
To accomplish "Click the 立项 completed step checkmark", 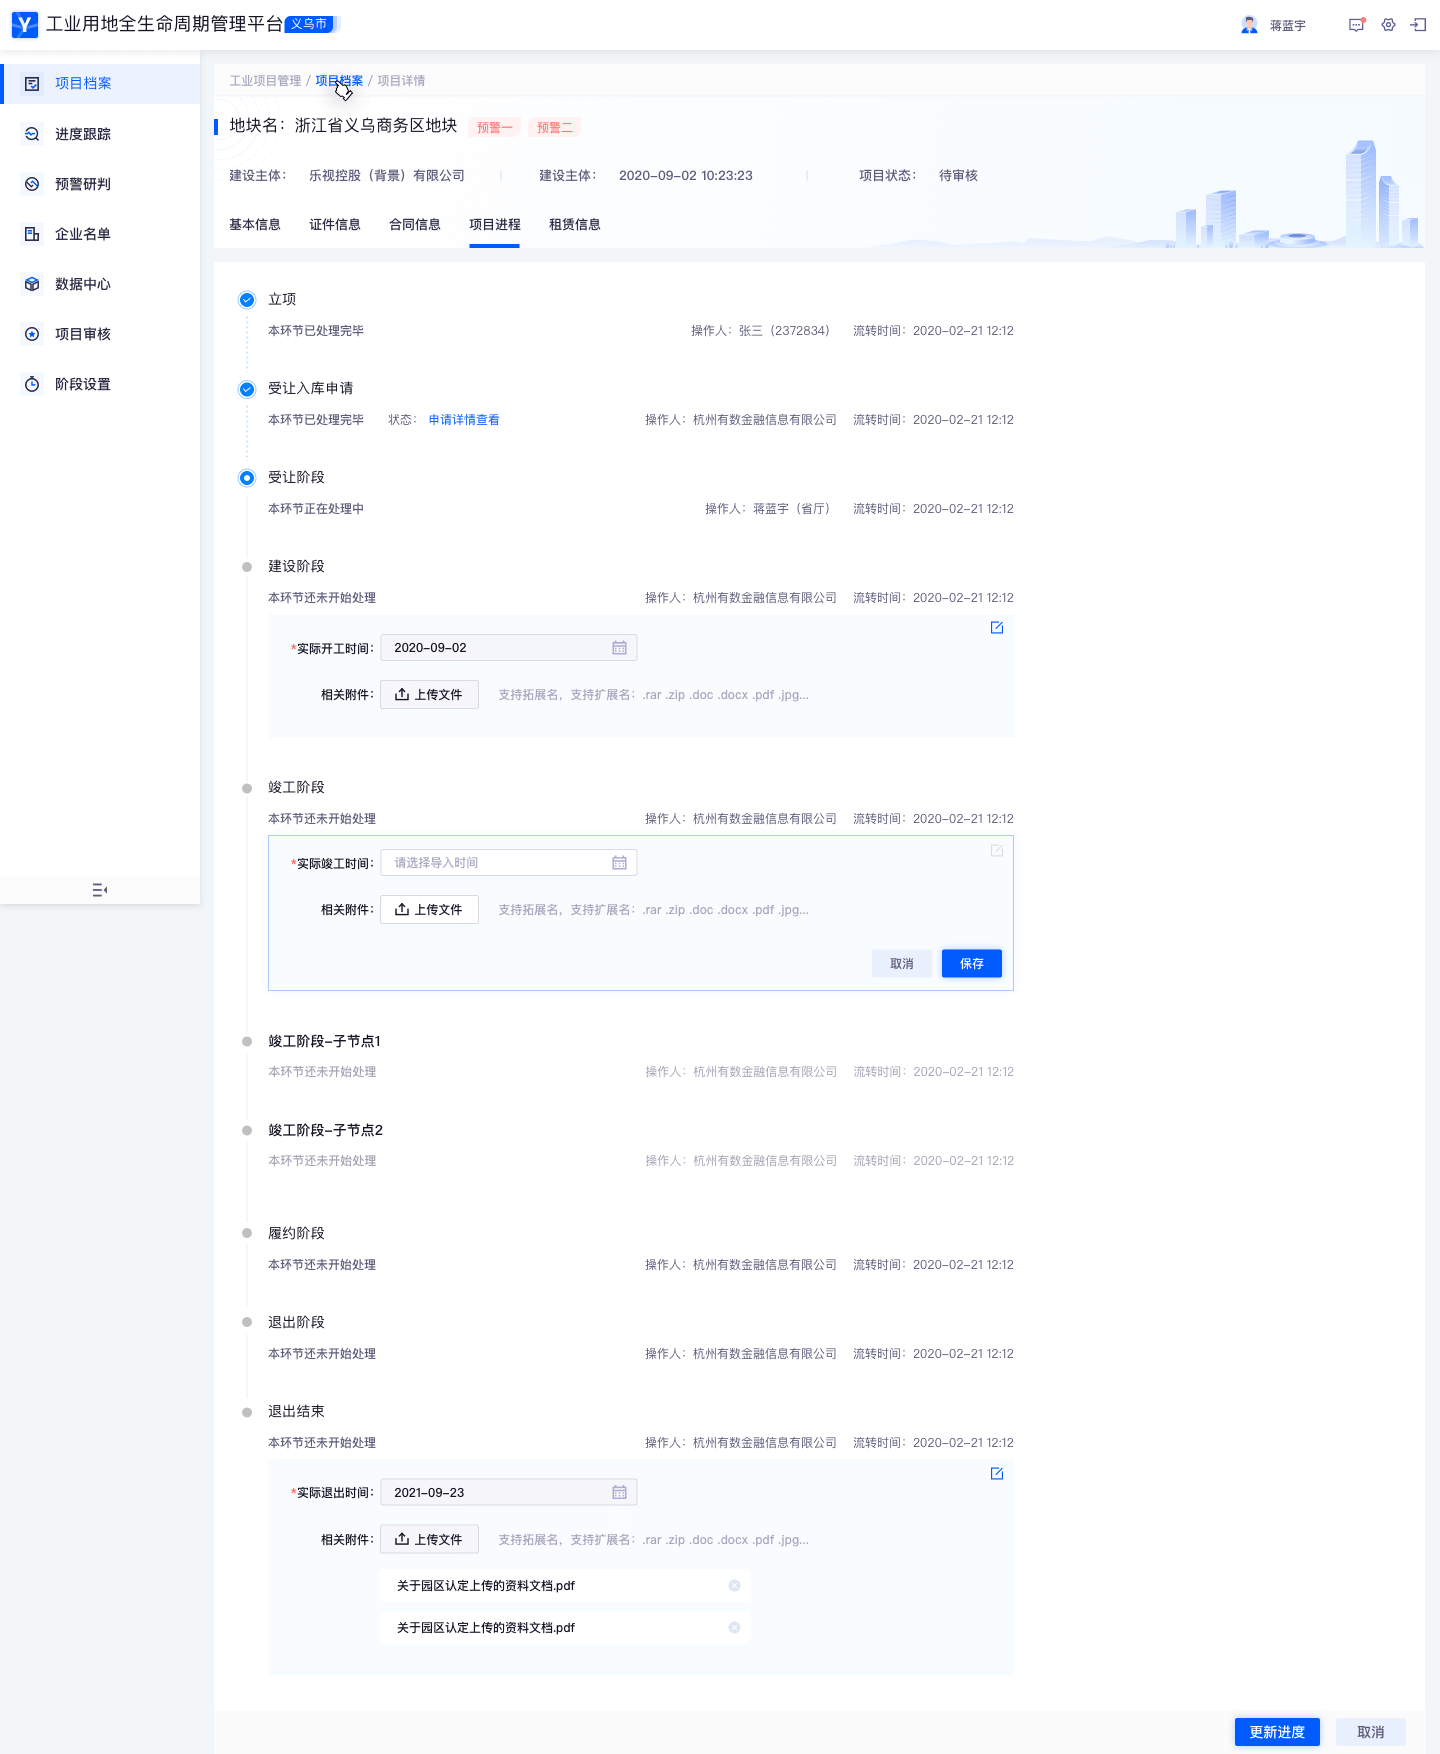I will click(x=247, y=300).
